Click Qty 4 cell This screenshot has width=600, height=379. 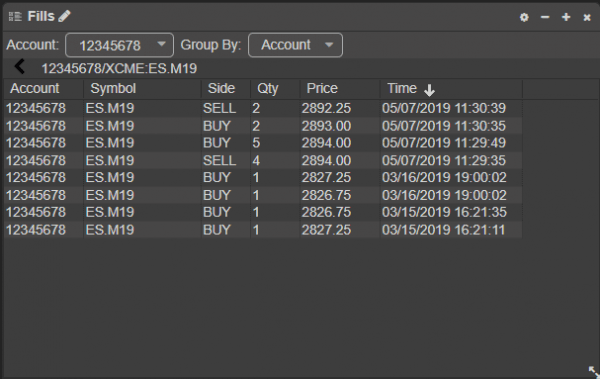[256, 160]
